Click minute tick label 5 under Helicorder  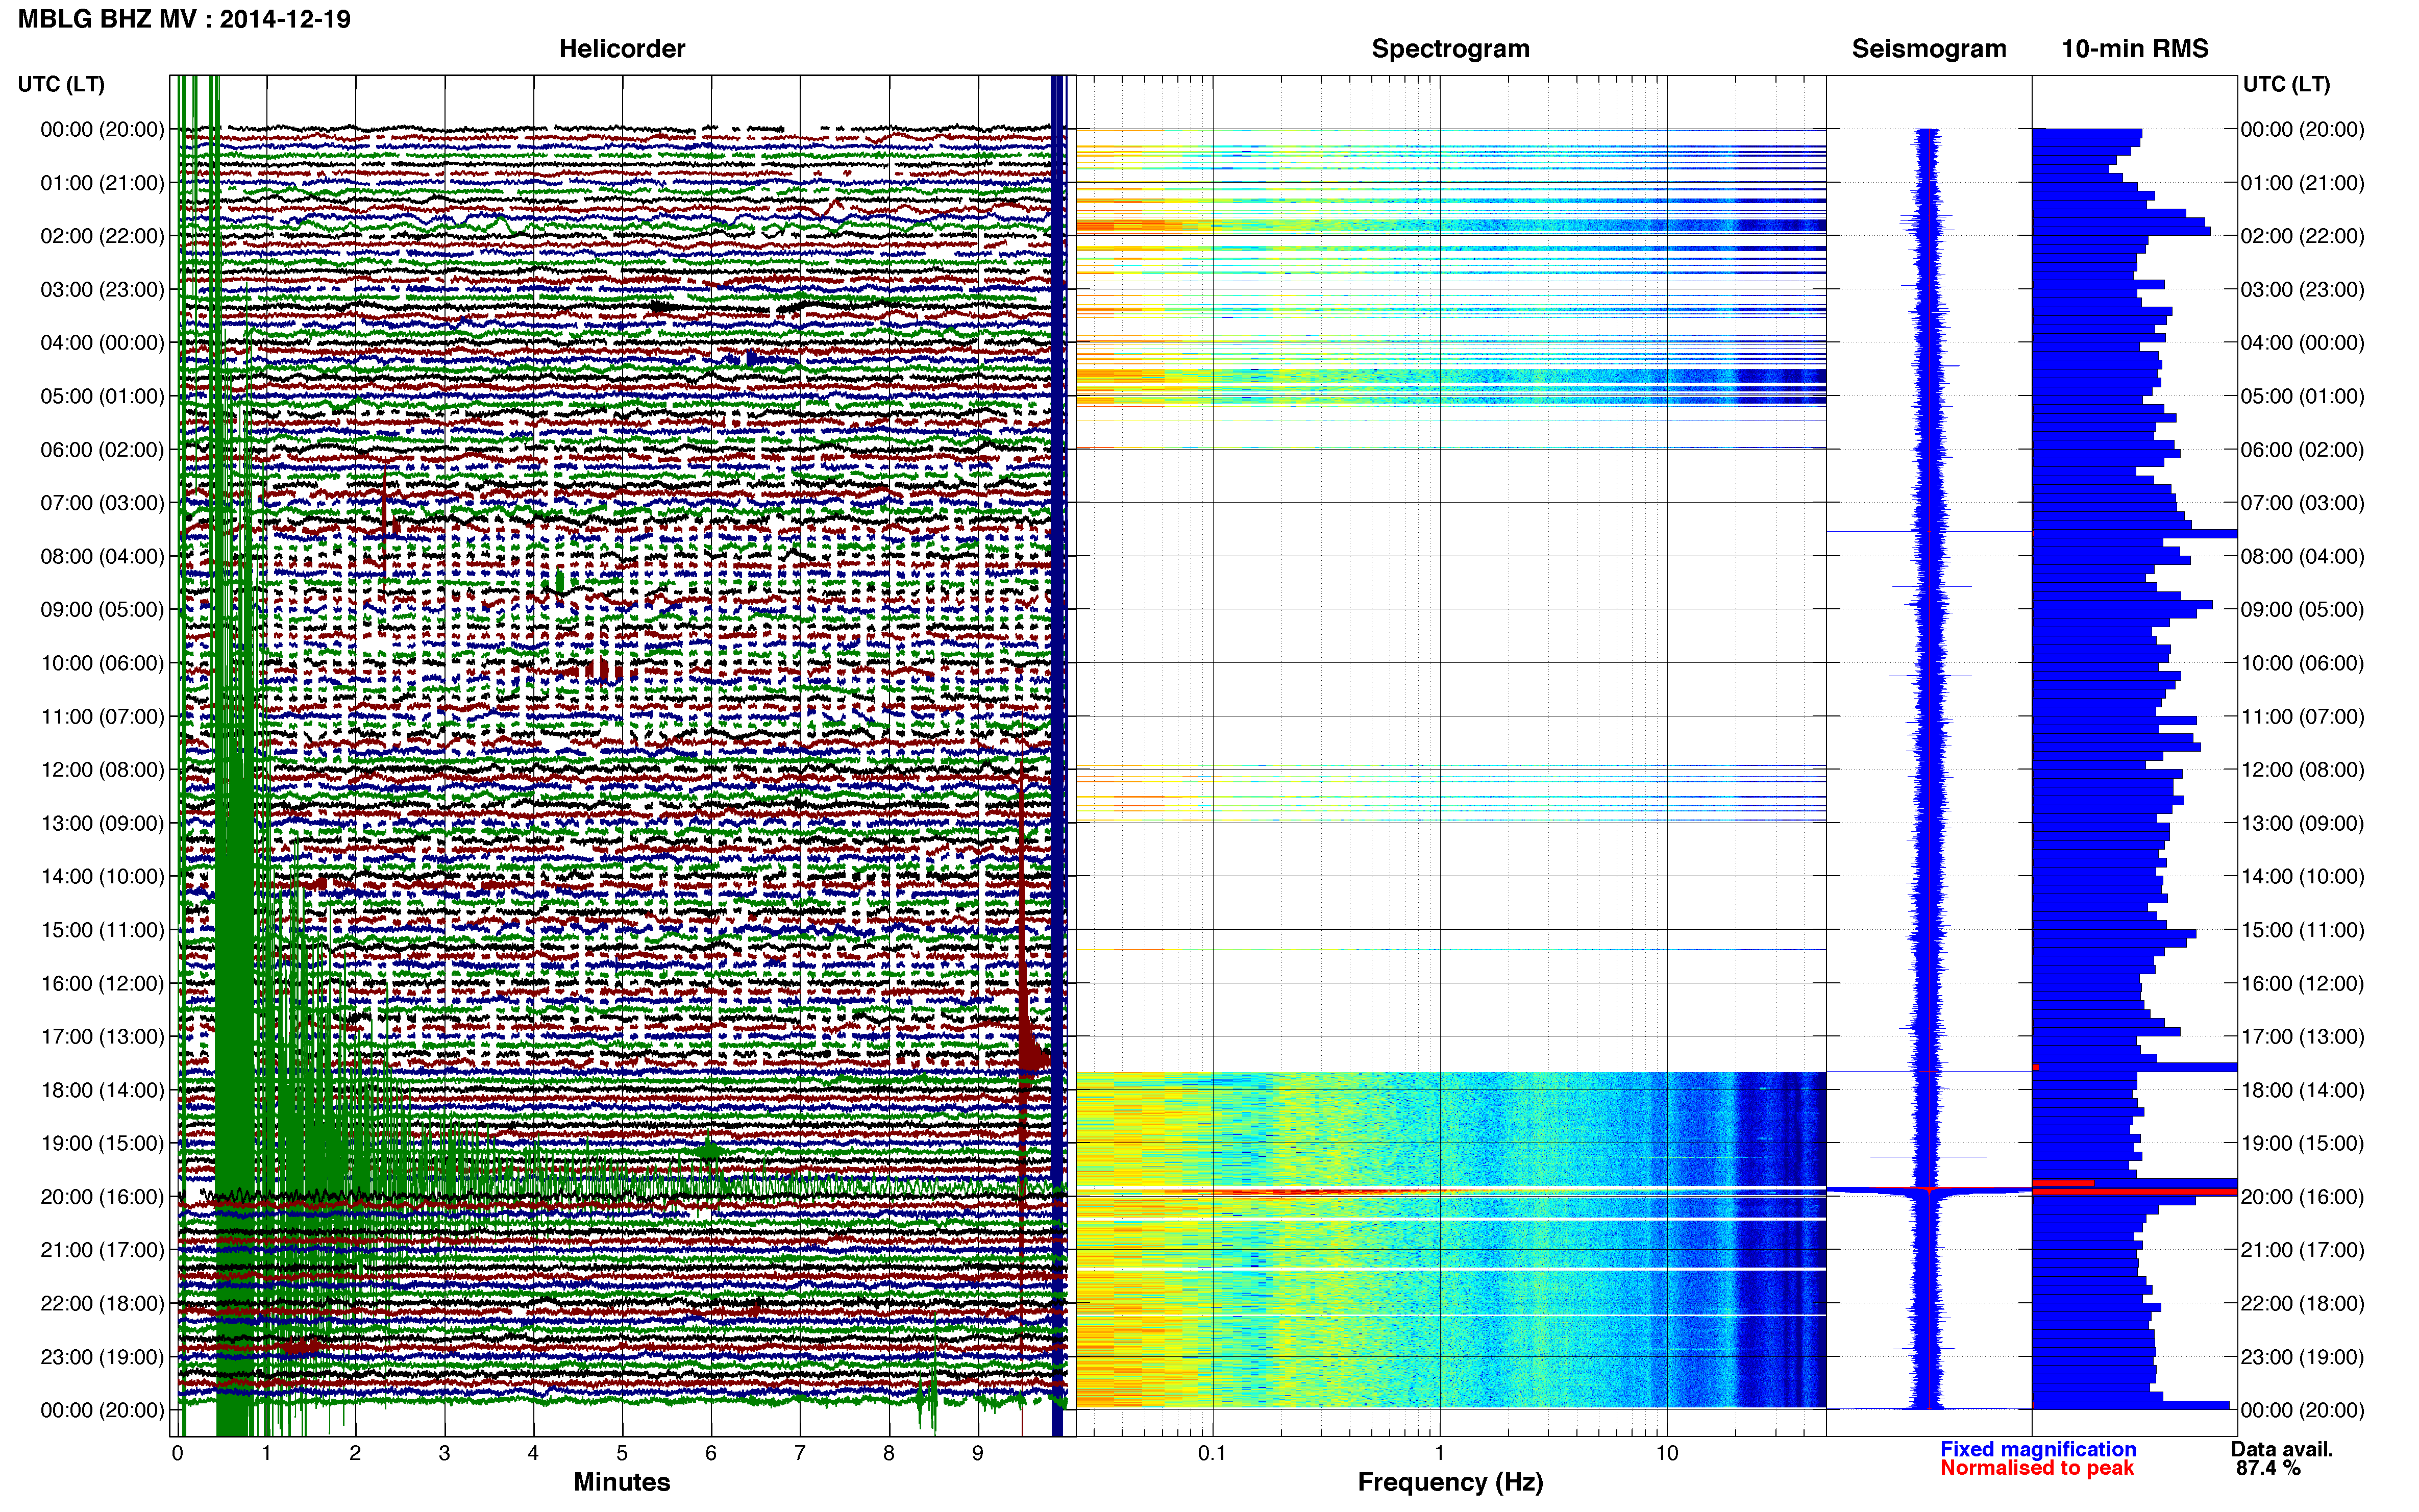(x=622, y=1453)
